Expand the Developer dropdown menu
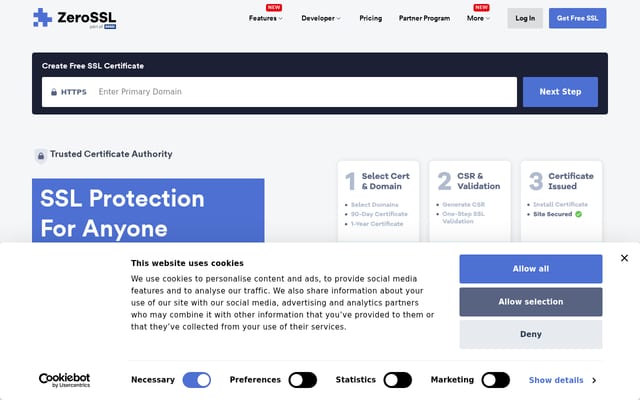The height and width of the screenshot is (400, 640). [321, 18]
